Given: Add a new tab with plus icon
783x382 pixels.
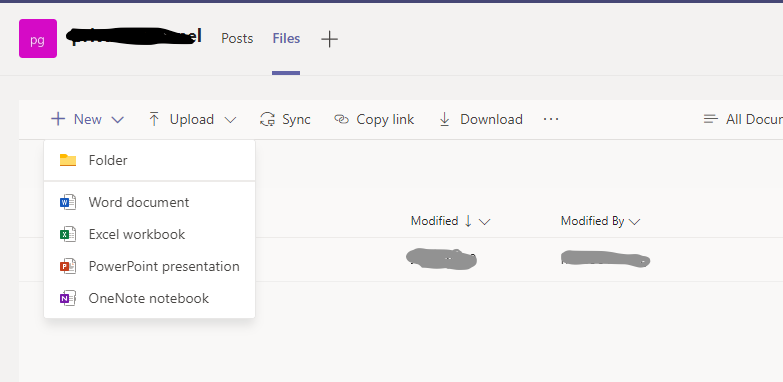Looking at the screenshot, I should [329, 39].
